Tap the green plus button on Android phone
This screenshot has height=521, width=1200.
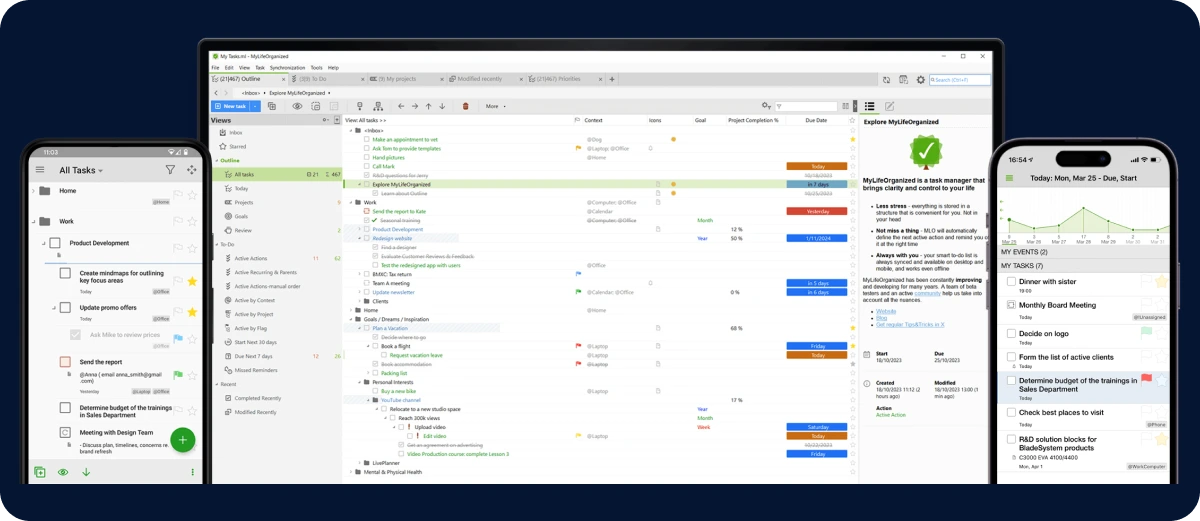[182, 439]
